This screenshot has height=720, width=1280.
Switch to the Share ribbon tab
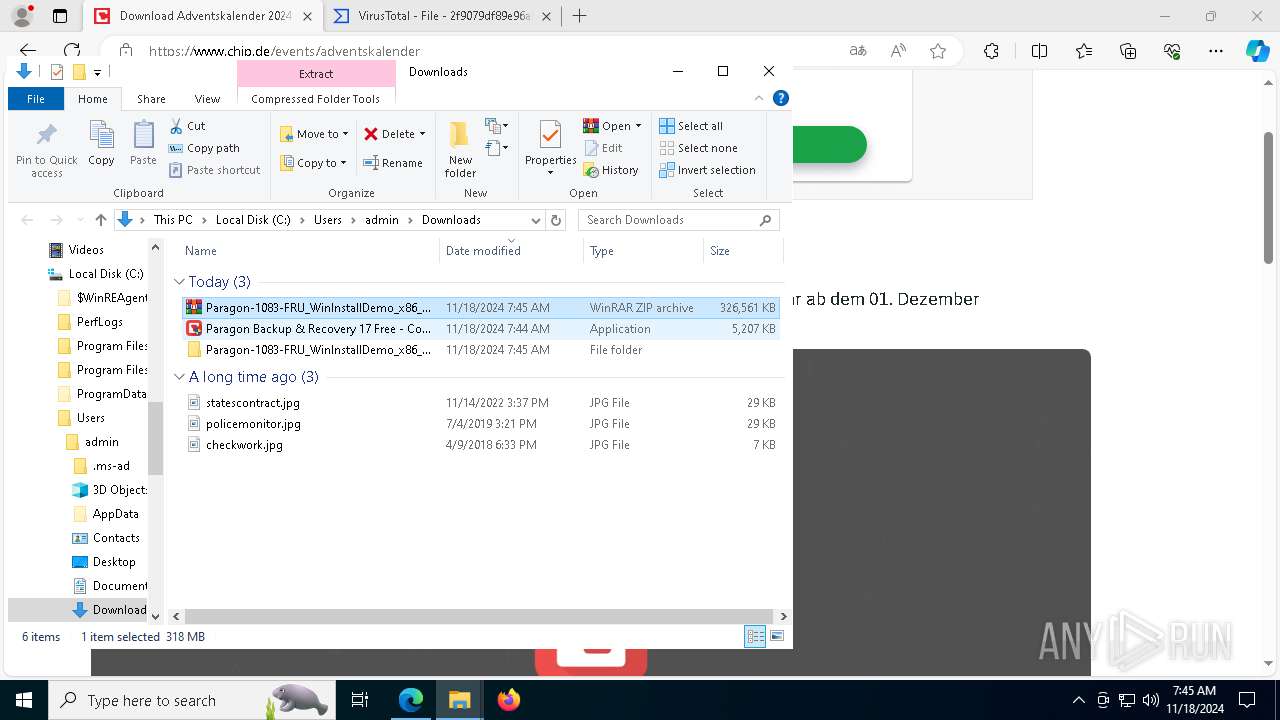(x=151, y=99)
